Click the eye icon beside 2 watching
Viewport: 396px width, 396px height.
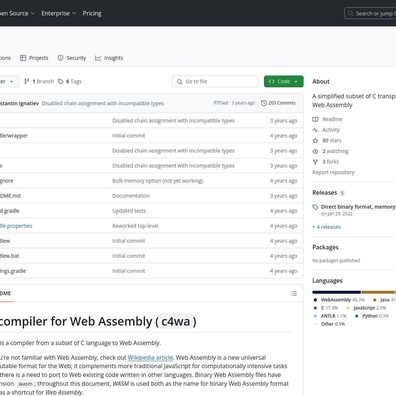(x=315, y=151)
